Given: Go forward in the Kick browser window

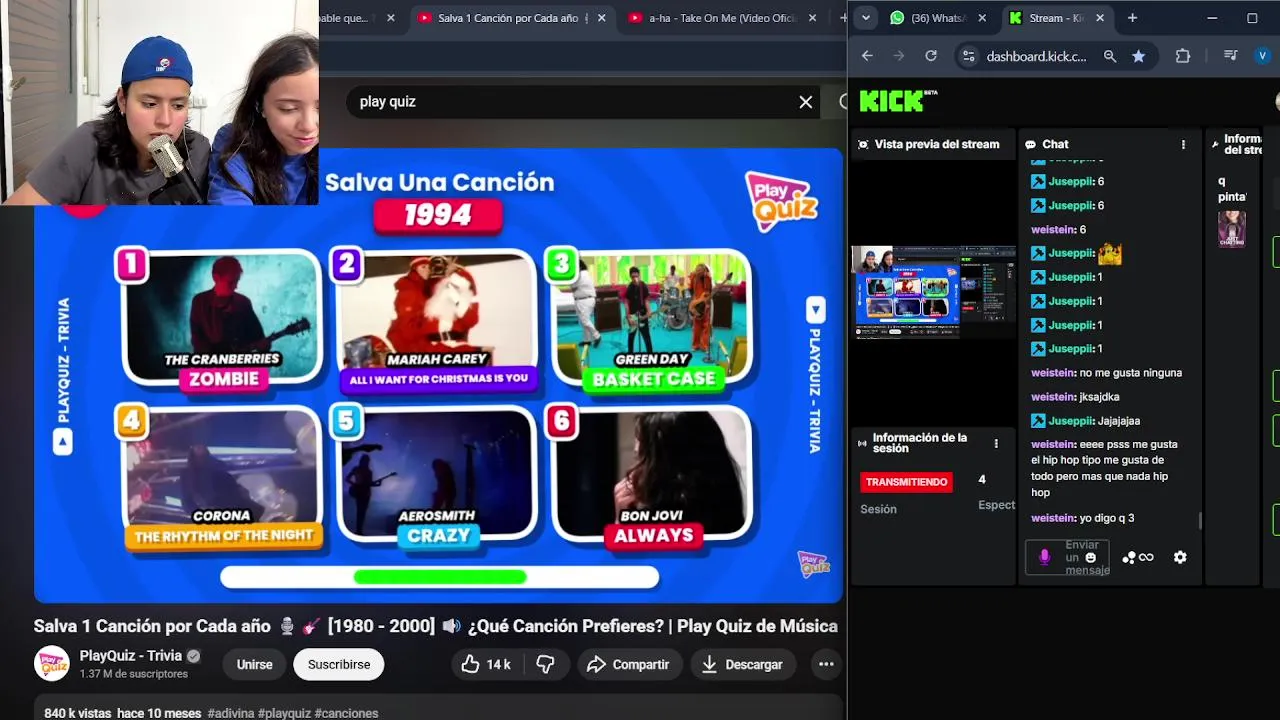Looking at the screenshot, I should click(x=898, y=56).
